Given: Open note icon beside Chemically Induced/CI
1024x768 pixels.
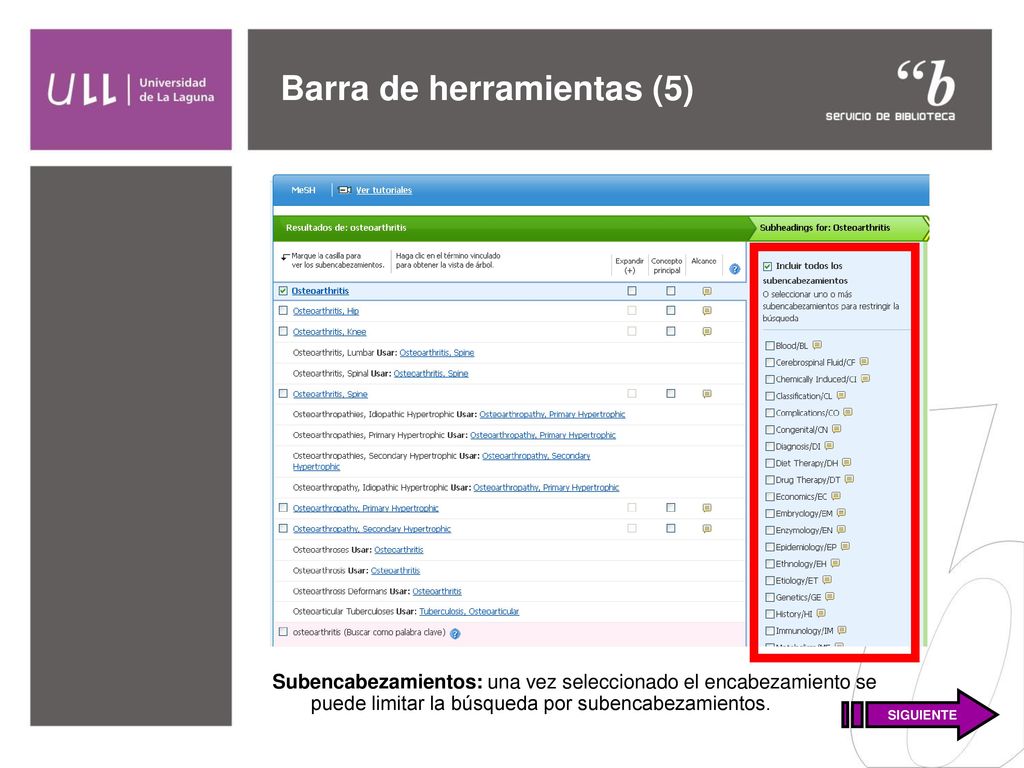Looking at the screenshot, I should coord(865,379).
